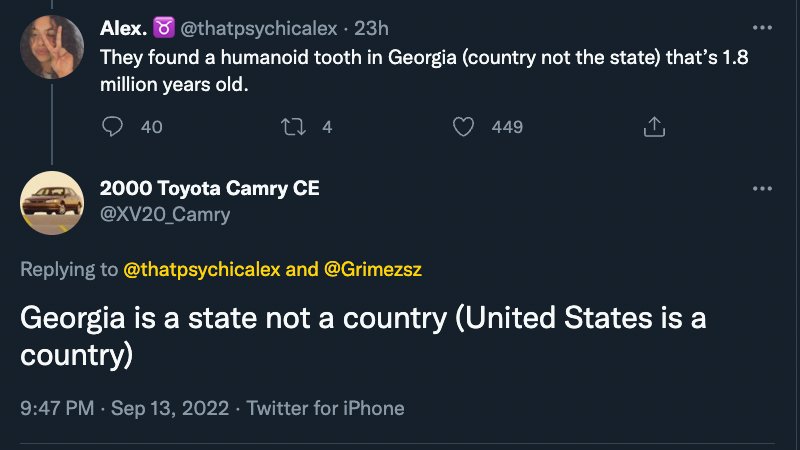Click 2000 Toyota Camry CE display name
Image resolution: width=800 pixels, height=450 pixels.
[210, 188]
